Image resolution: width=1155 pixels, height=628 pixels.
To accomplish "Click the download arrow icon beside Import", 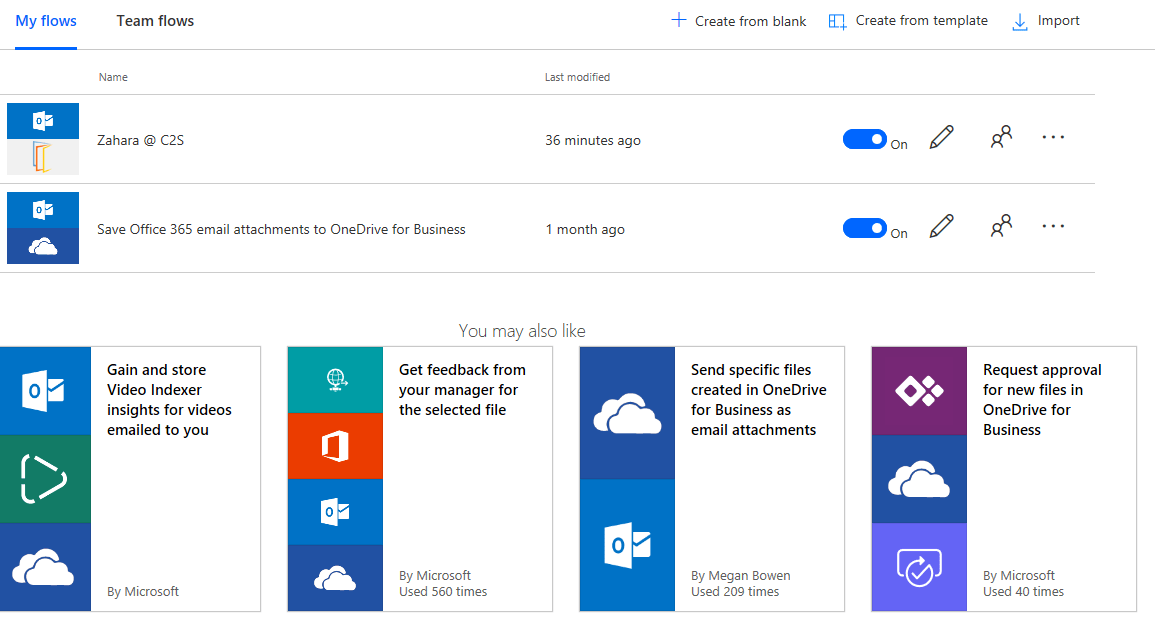I will tap(1020, 23).
